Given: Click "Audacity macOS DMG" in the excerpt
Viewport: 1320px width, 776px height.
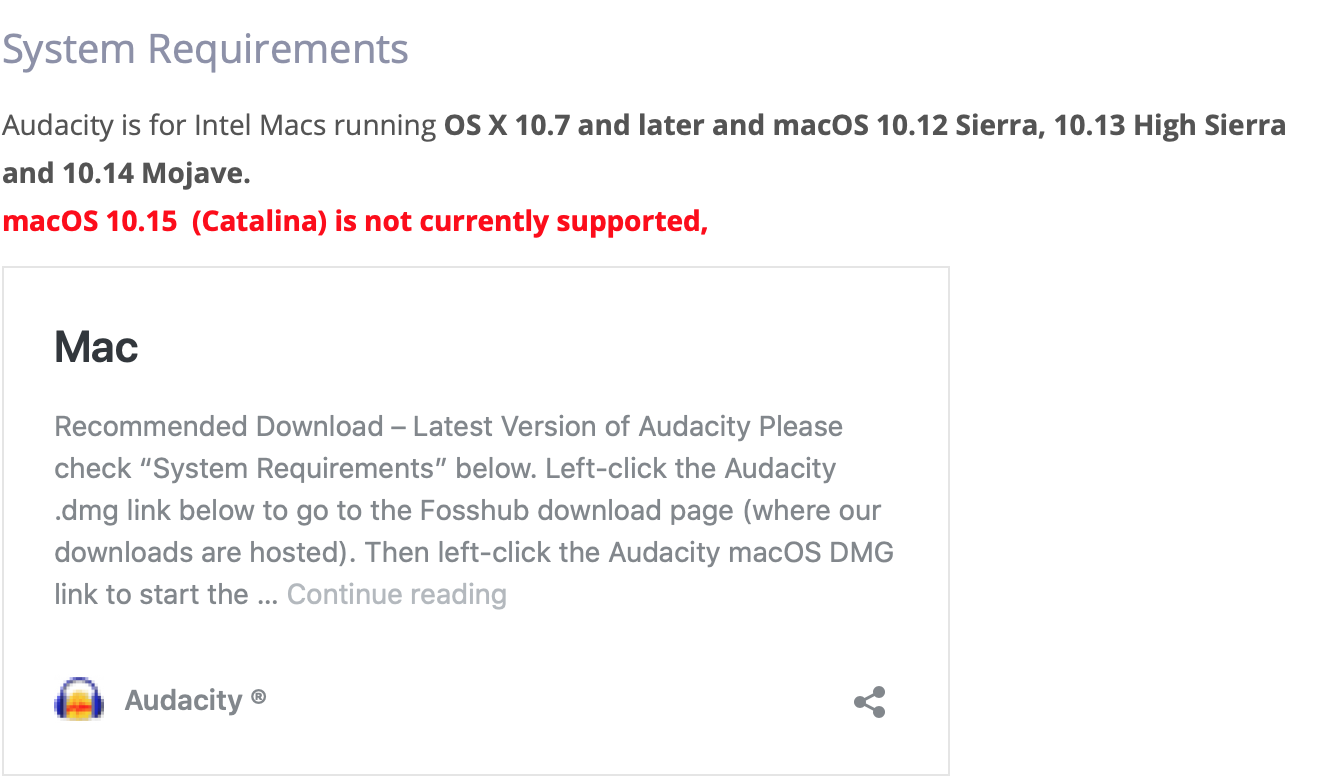Looking at the screenshot, I should point(751,552).
